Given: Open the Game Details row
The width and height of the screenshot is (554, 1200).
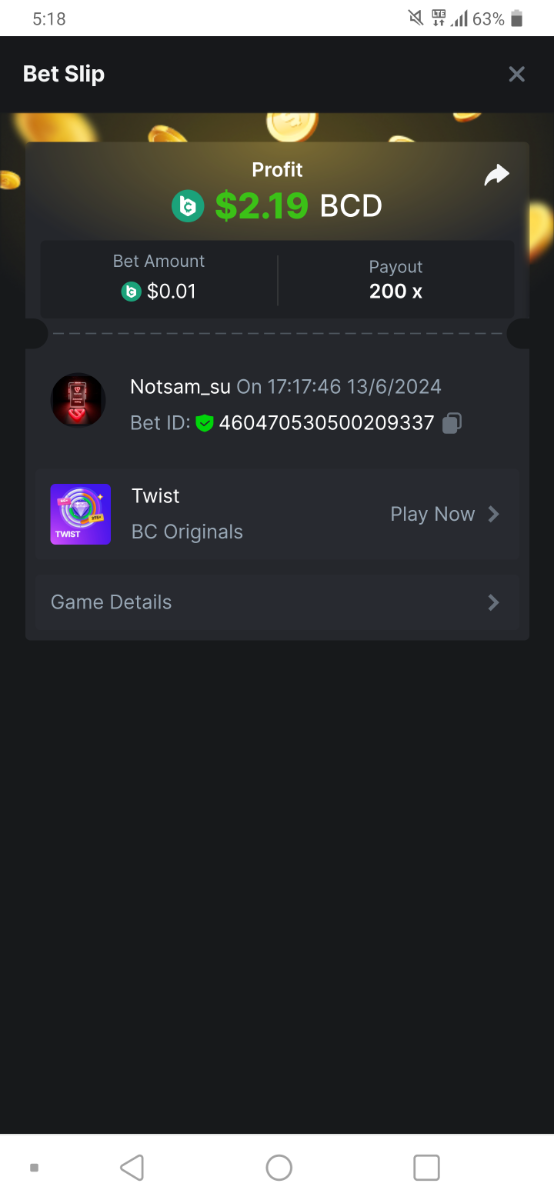Looking at the screenshot, I should (277, 602).
